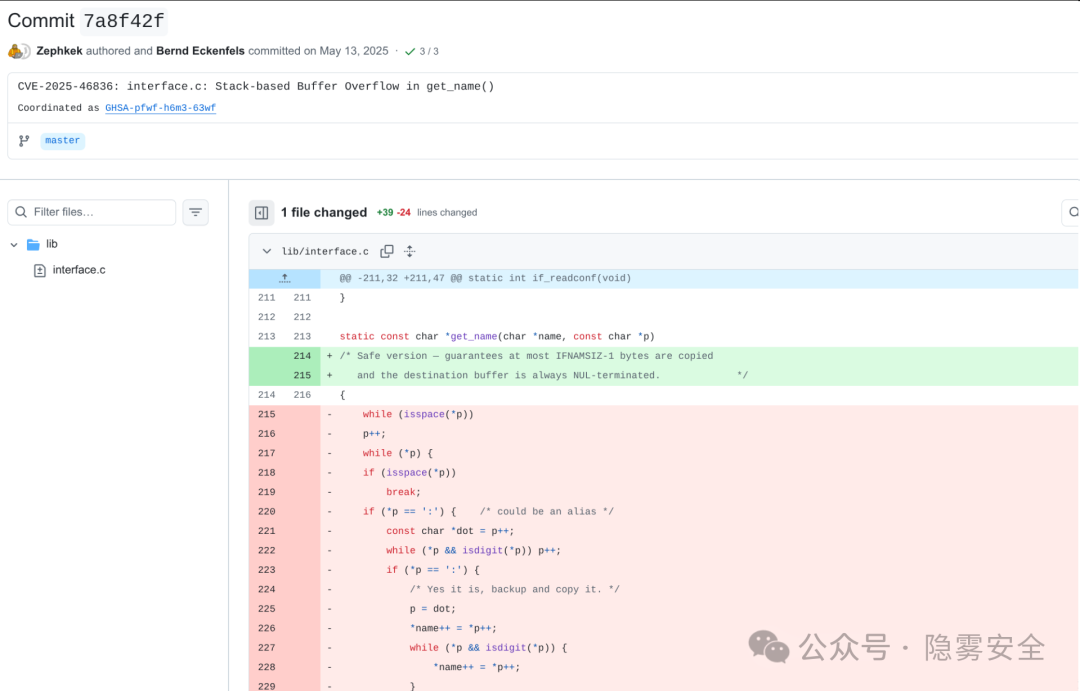Click the author link Zephkek
This screenshot has width=1080, height=691.
[59, 50]
